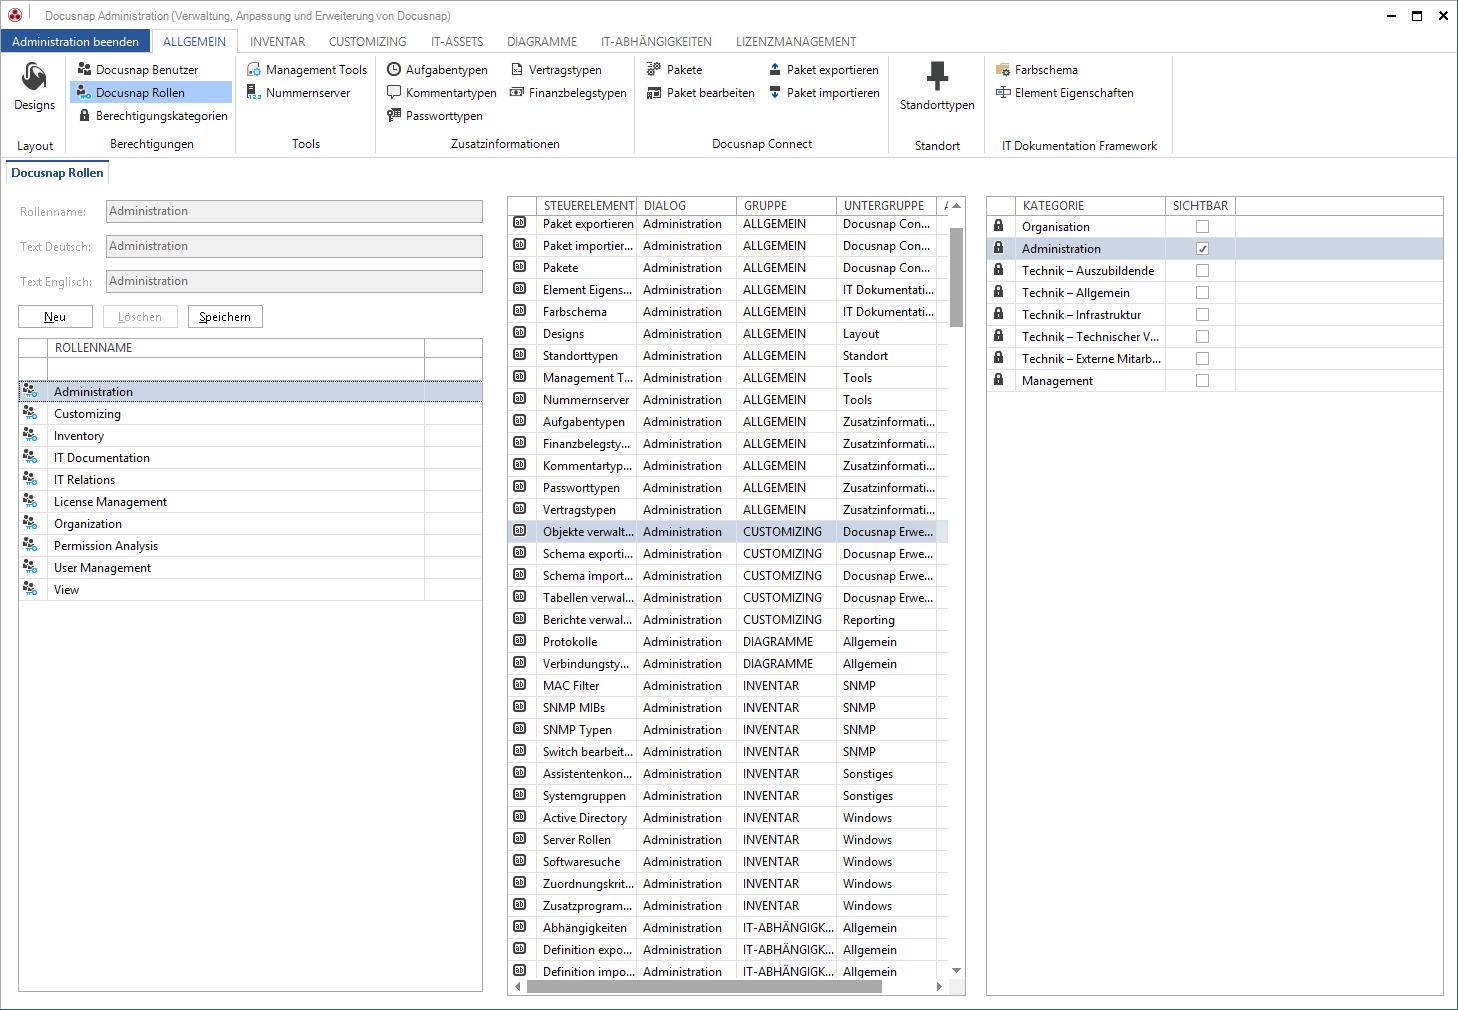The height and width of the screenshot is (1010, 1458).
Task: Click scroll-down arrow of controls grid
Action: point(956,970)
